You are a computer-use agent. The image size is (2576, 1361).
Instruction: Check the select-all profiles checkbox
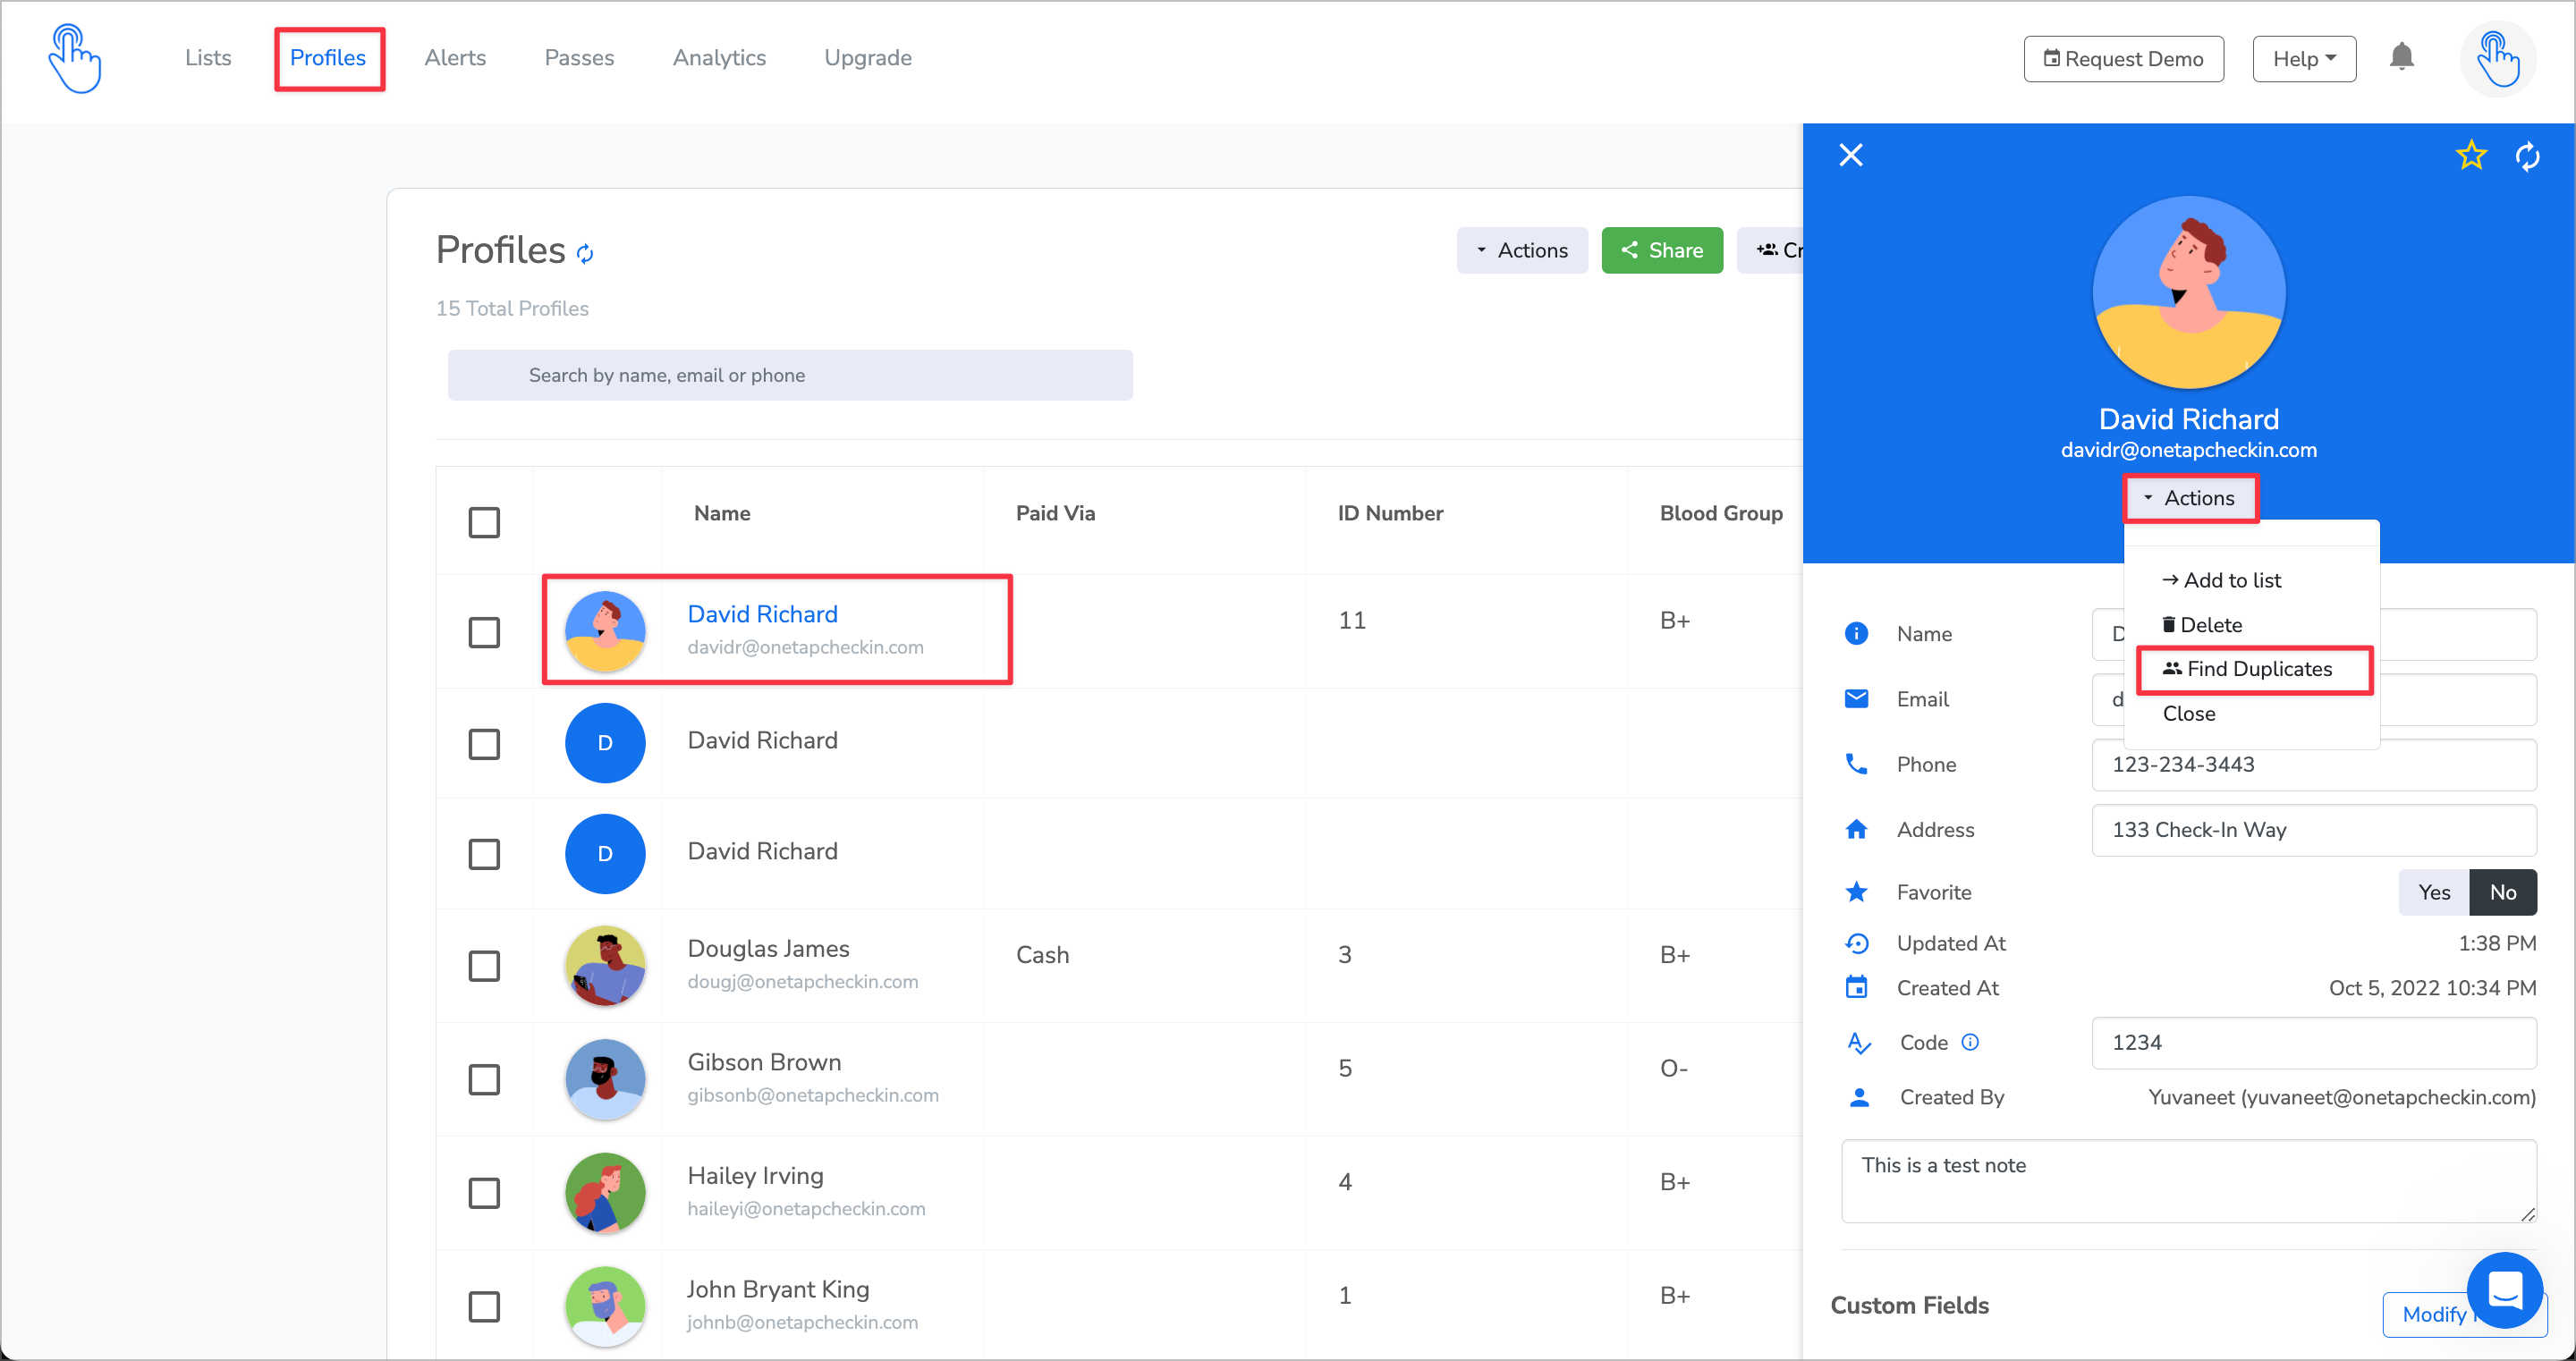click(484, 521)
